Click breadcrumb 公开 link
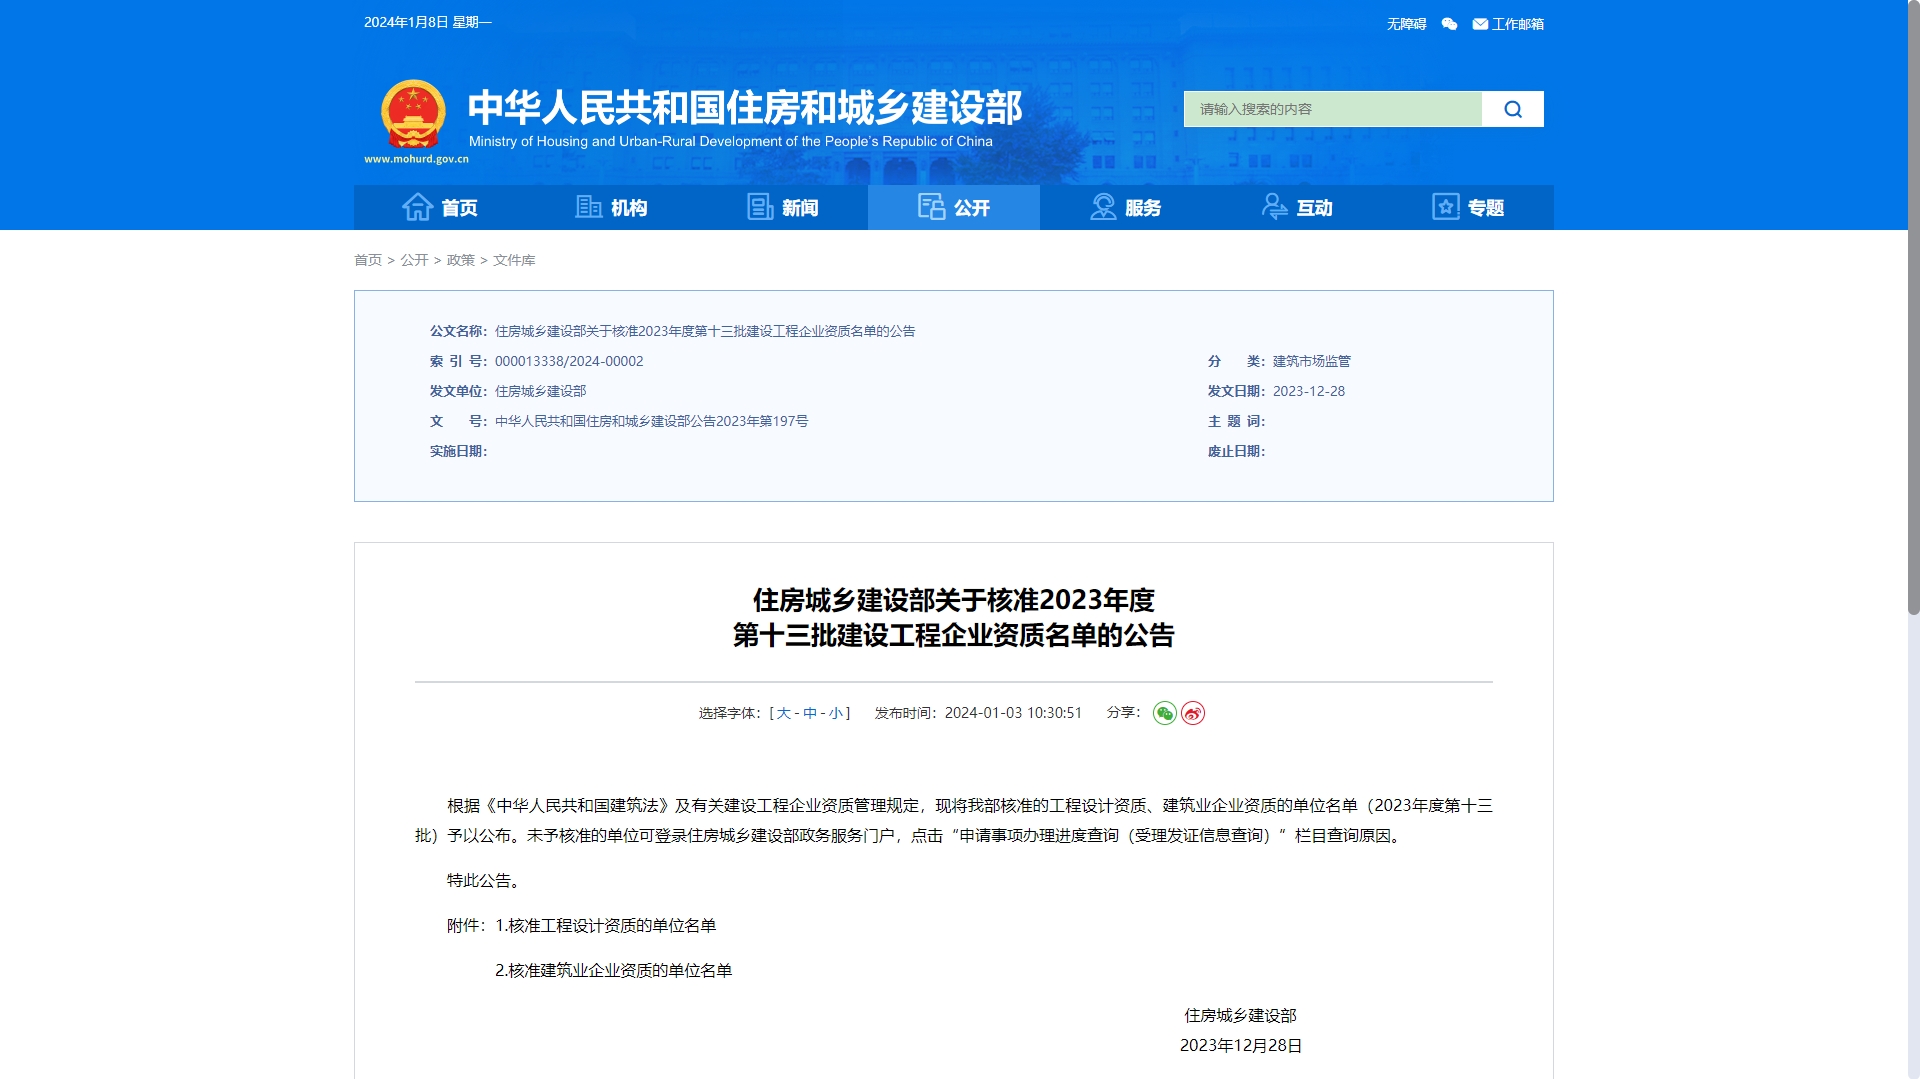The image size is (1920, 1079). tap(414, 260)
